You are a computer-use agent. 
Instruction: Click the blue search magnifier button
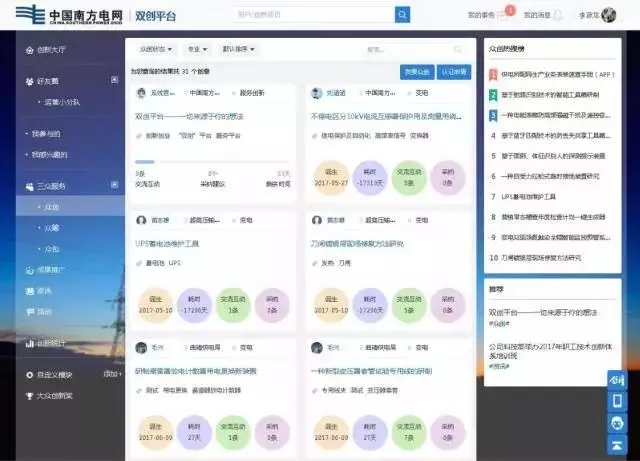click(x=402, y=14)
